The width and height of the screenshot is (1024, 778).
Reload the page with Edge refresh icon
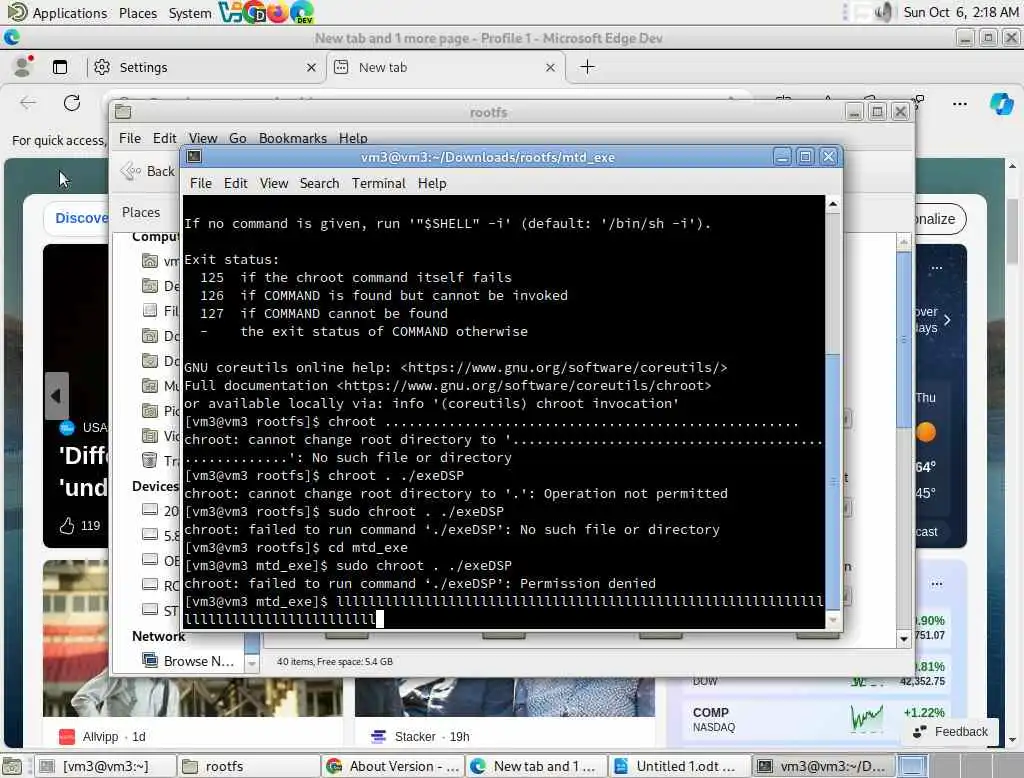(72, 103)
